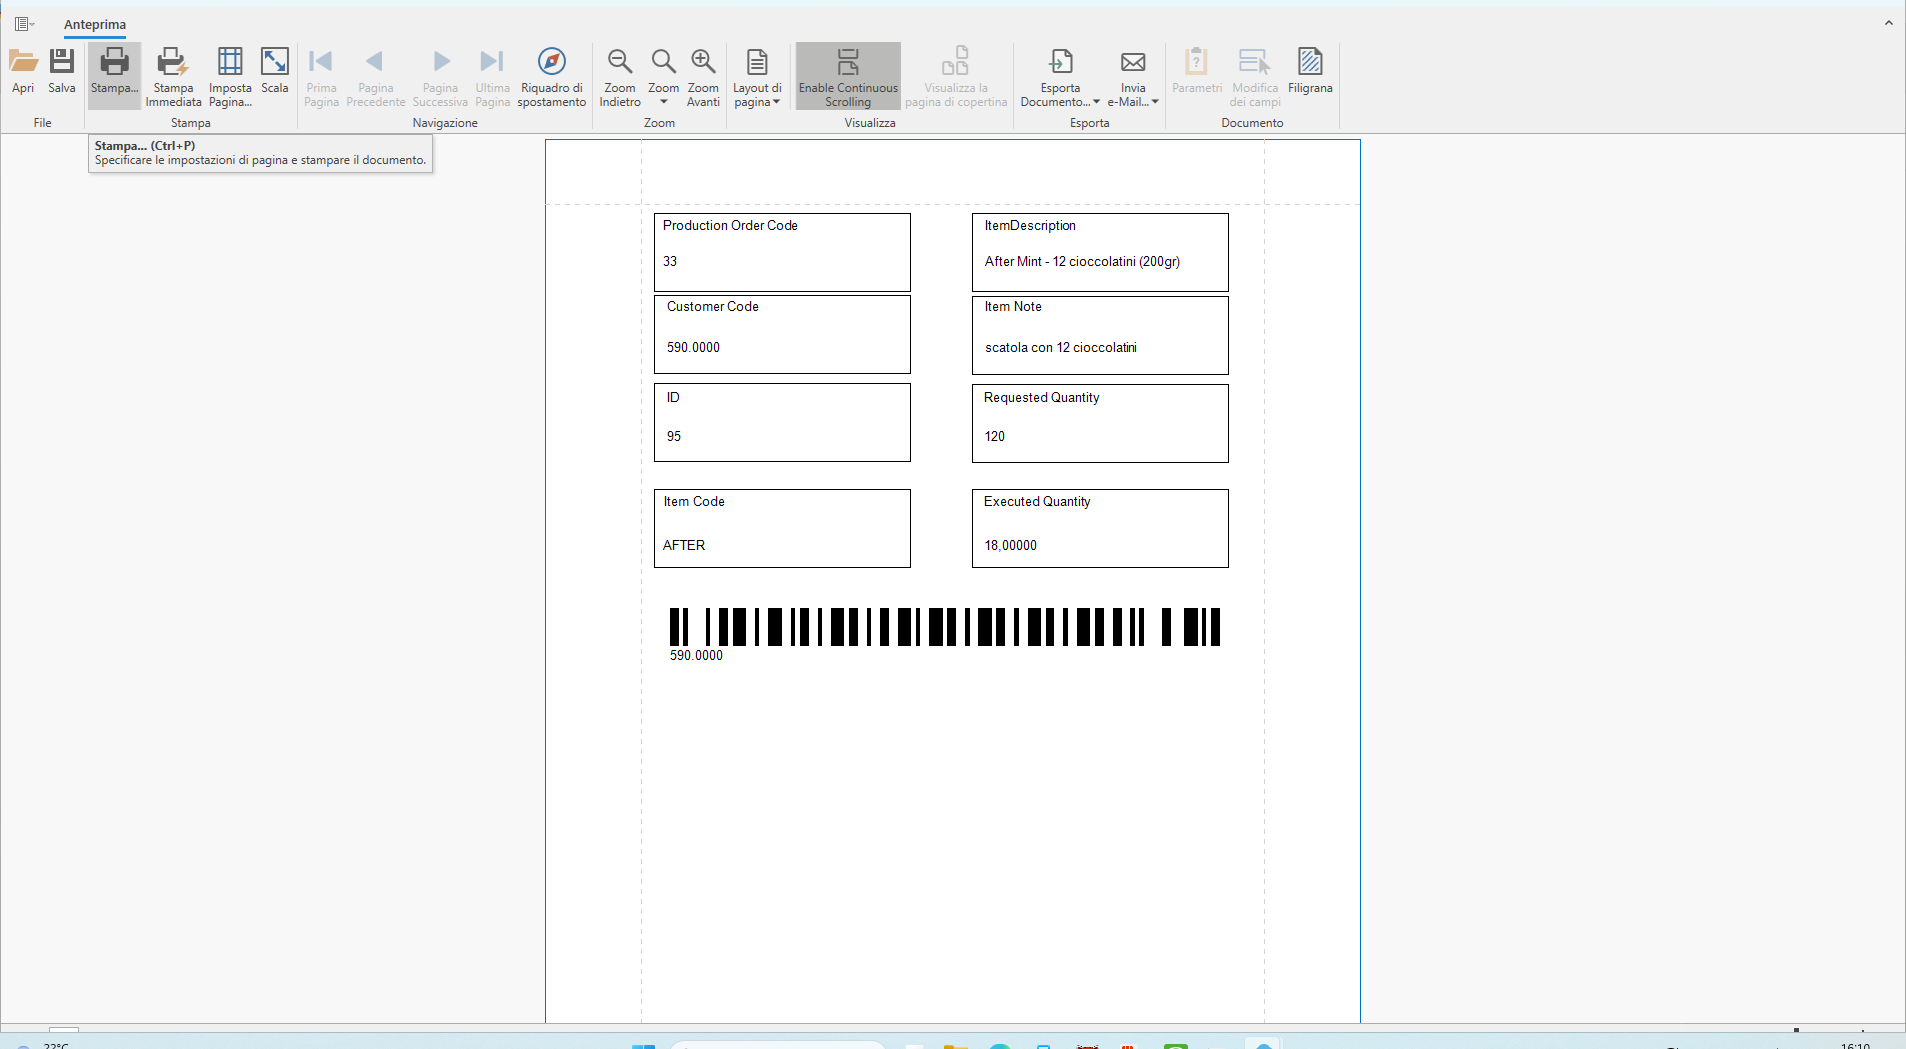Click the Invia e-Mail envelope icon
This screenshot has width=1906, height=1049.
click(x=1133, y=62)
